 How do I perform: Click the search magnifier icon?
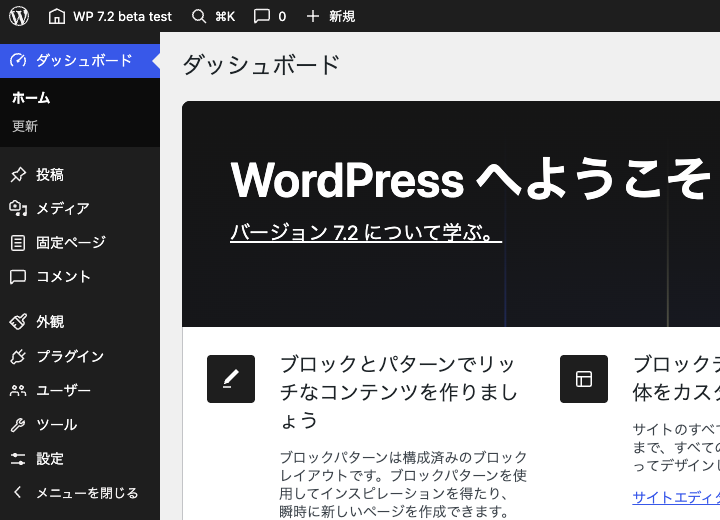click(199, 17)
